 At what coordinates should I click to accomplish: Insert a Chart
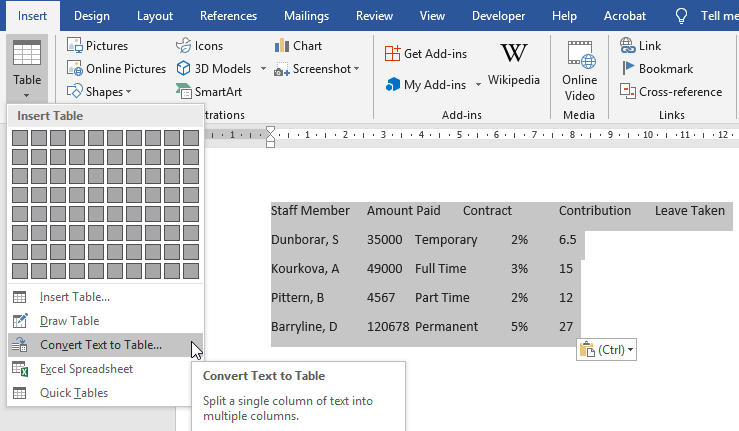[282, 46]
